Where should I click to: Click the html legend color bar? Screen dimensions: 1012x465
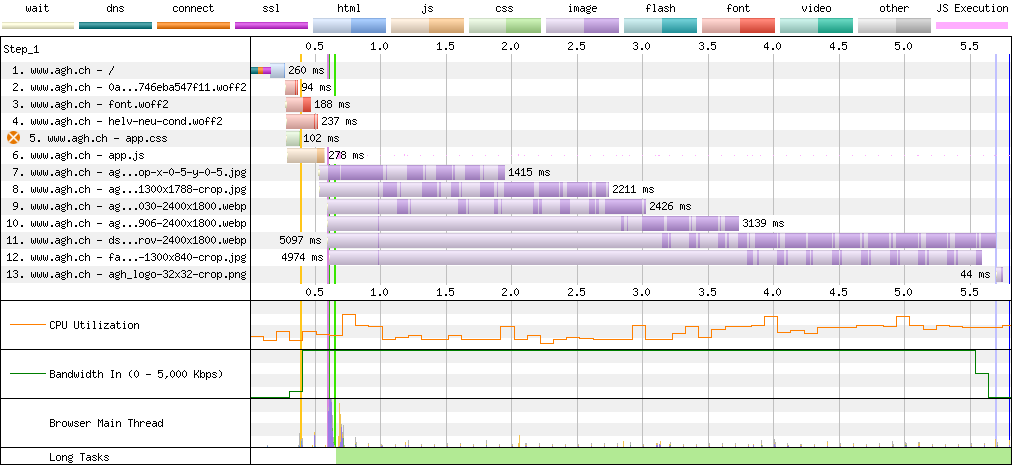[349, 26]
